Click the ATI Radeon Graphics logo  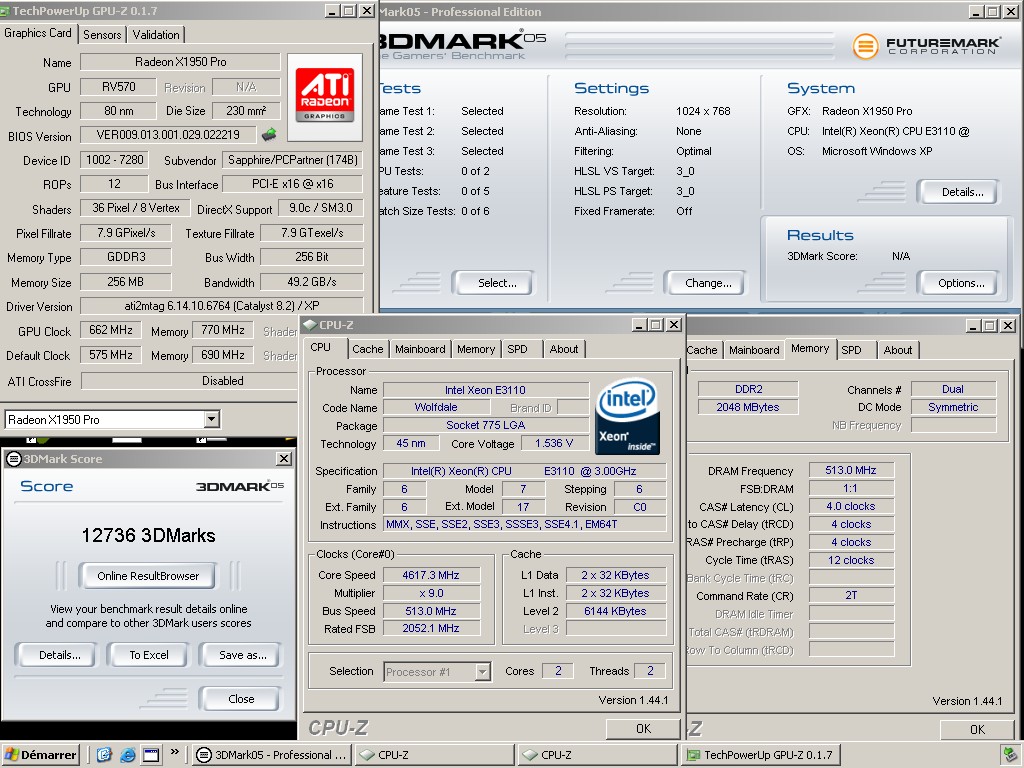[x=325, y=97]
